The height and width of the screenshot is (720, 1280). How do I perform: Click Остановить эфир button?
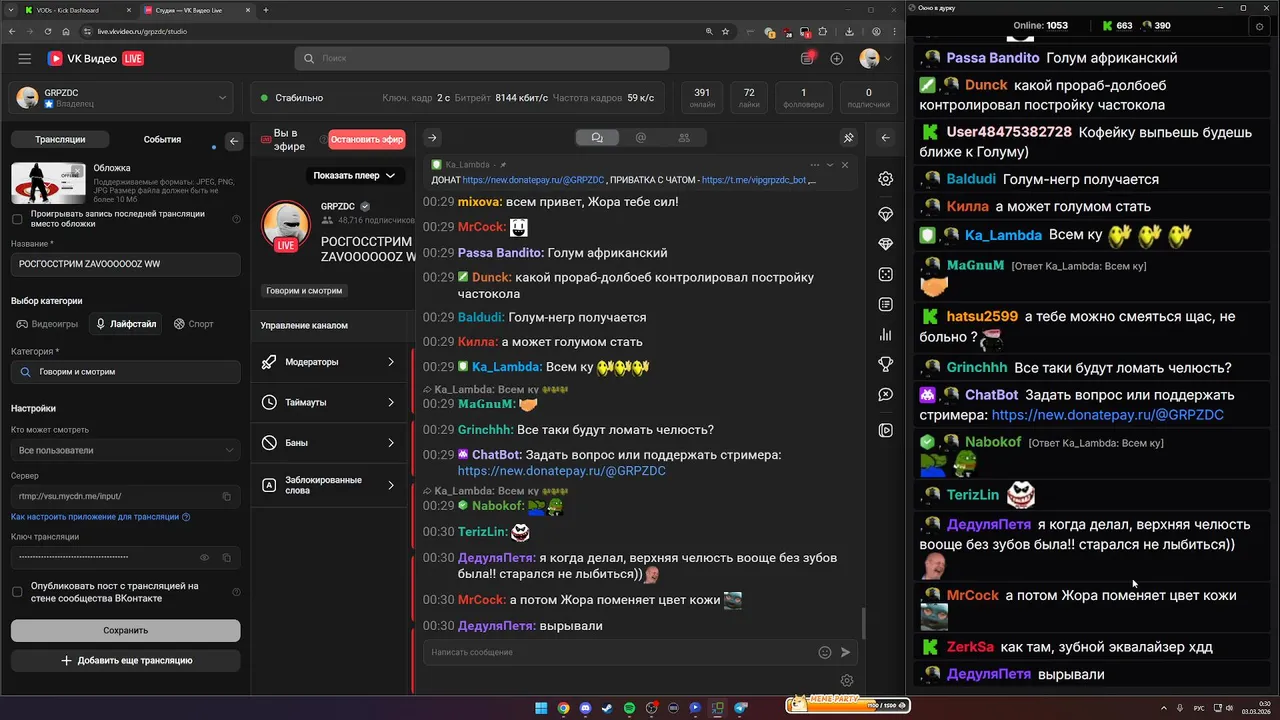[367, 140]
